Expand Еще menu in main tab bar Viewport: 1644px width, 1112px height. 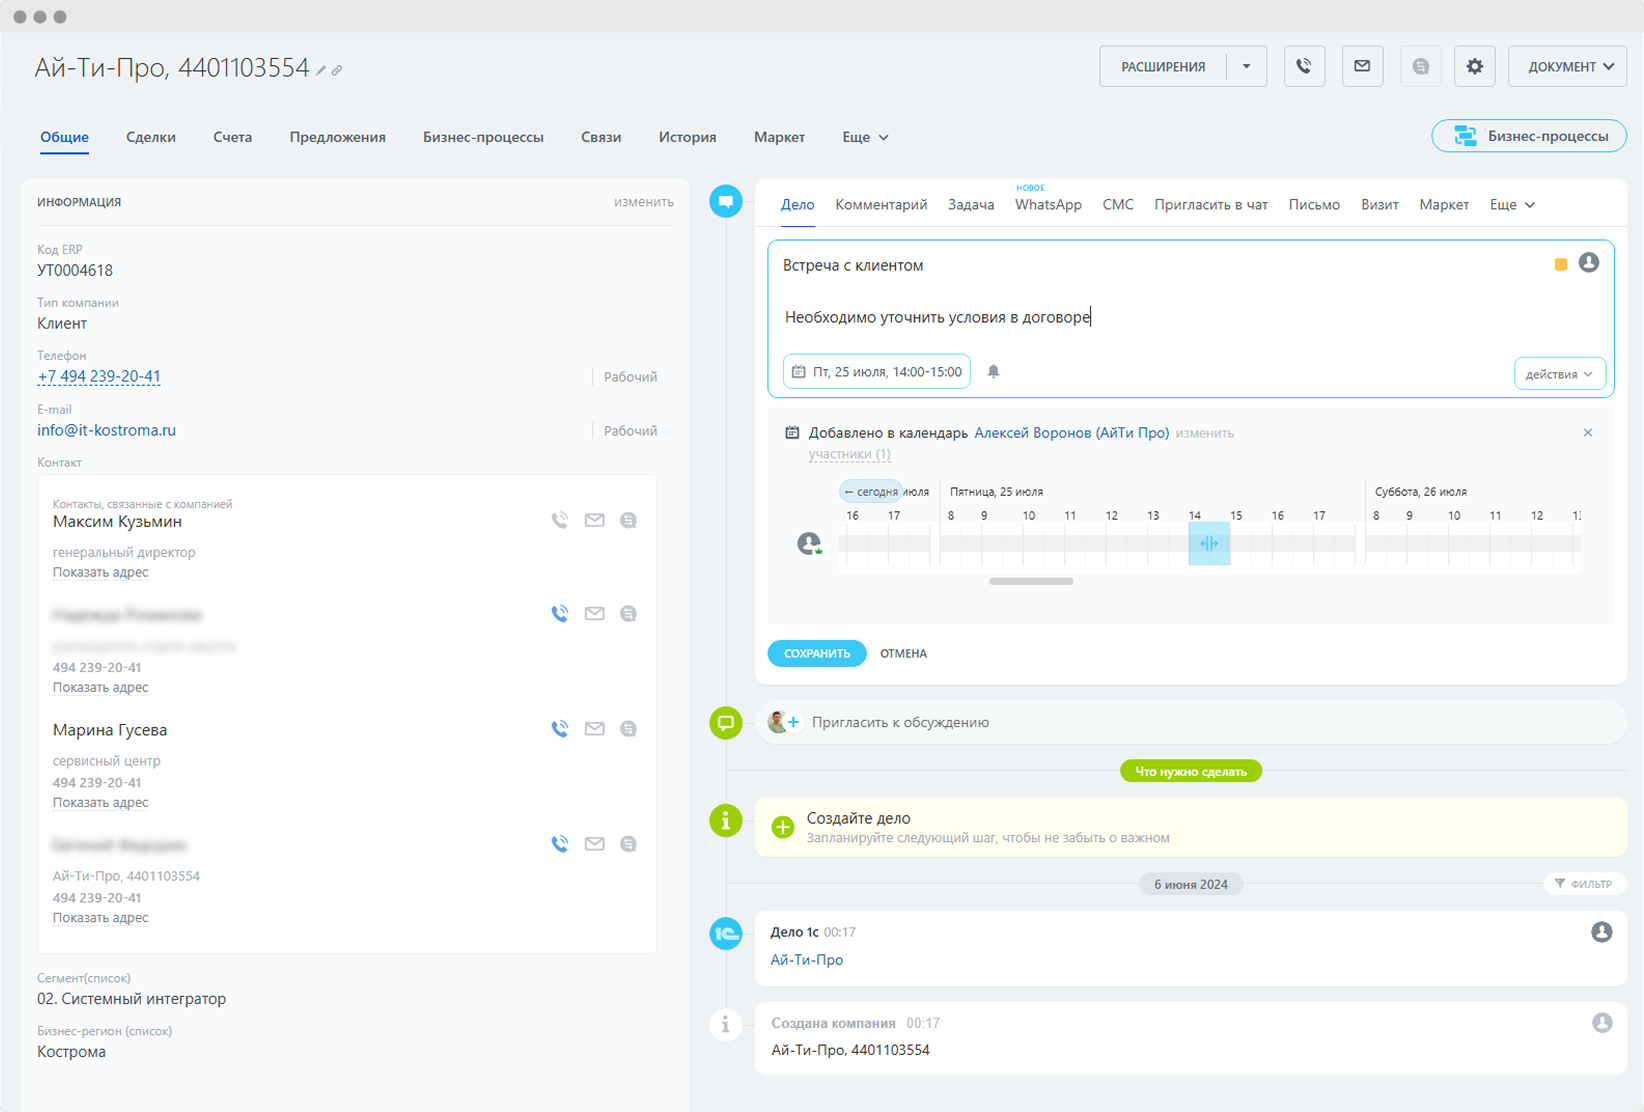pos(865,137)
